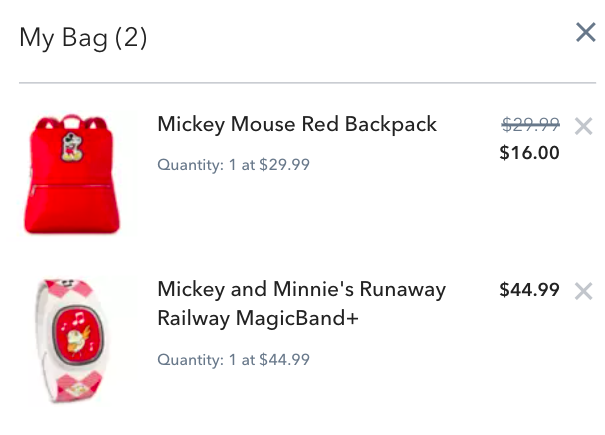Viewport: 605px width, 435px height.
Task: Open the red backpack product image
Action: [x=76, y=173]
